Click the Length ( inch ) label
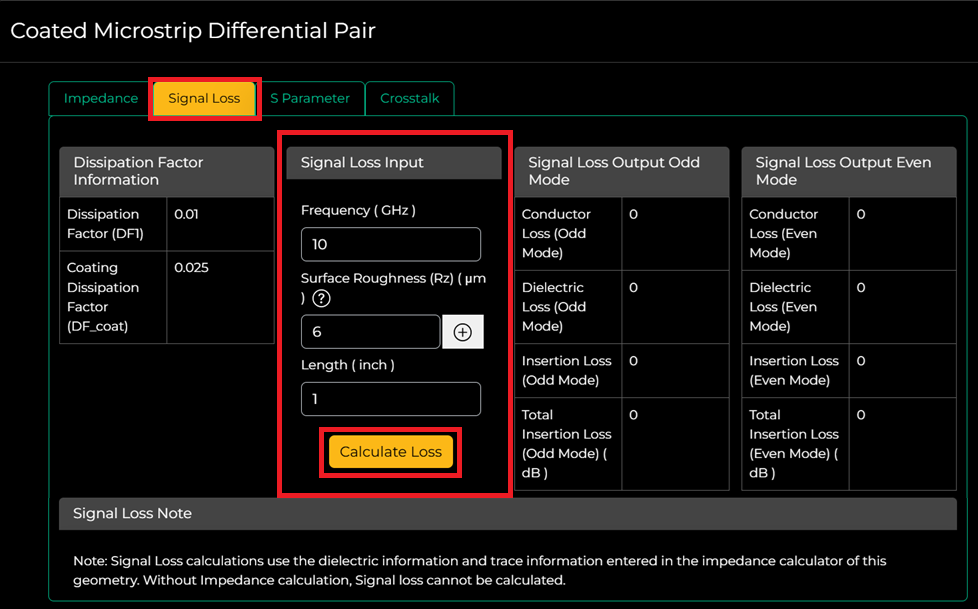978x609 pixels. [347, 365]
